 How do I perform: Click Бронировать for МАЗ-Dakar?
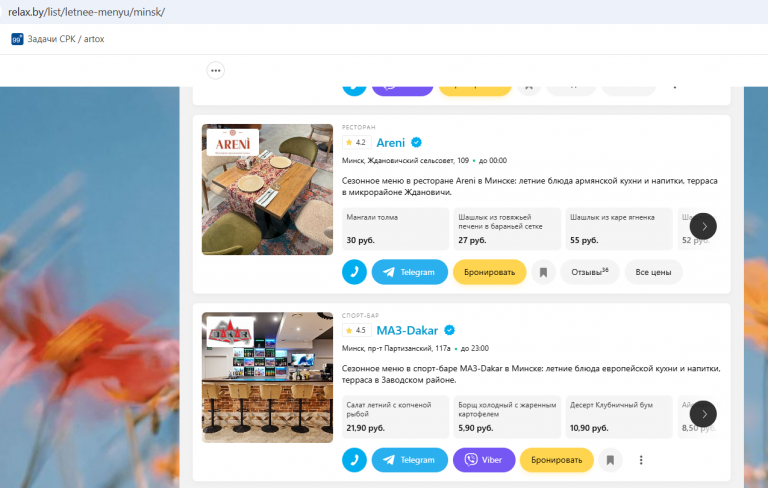click(x=556, y=460)
